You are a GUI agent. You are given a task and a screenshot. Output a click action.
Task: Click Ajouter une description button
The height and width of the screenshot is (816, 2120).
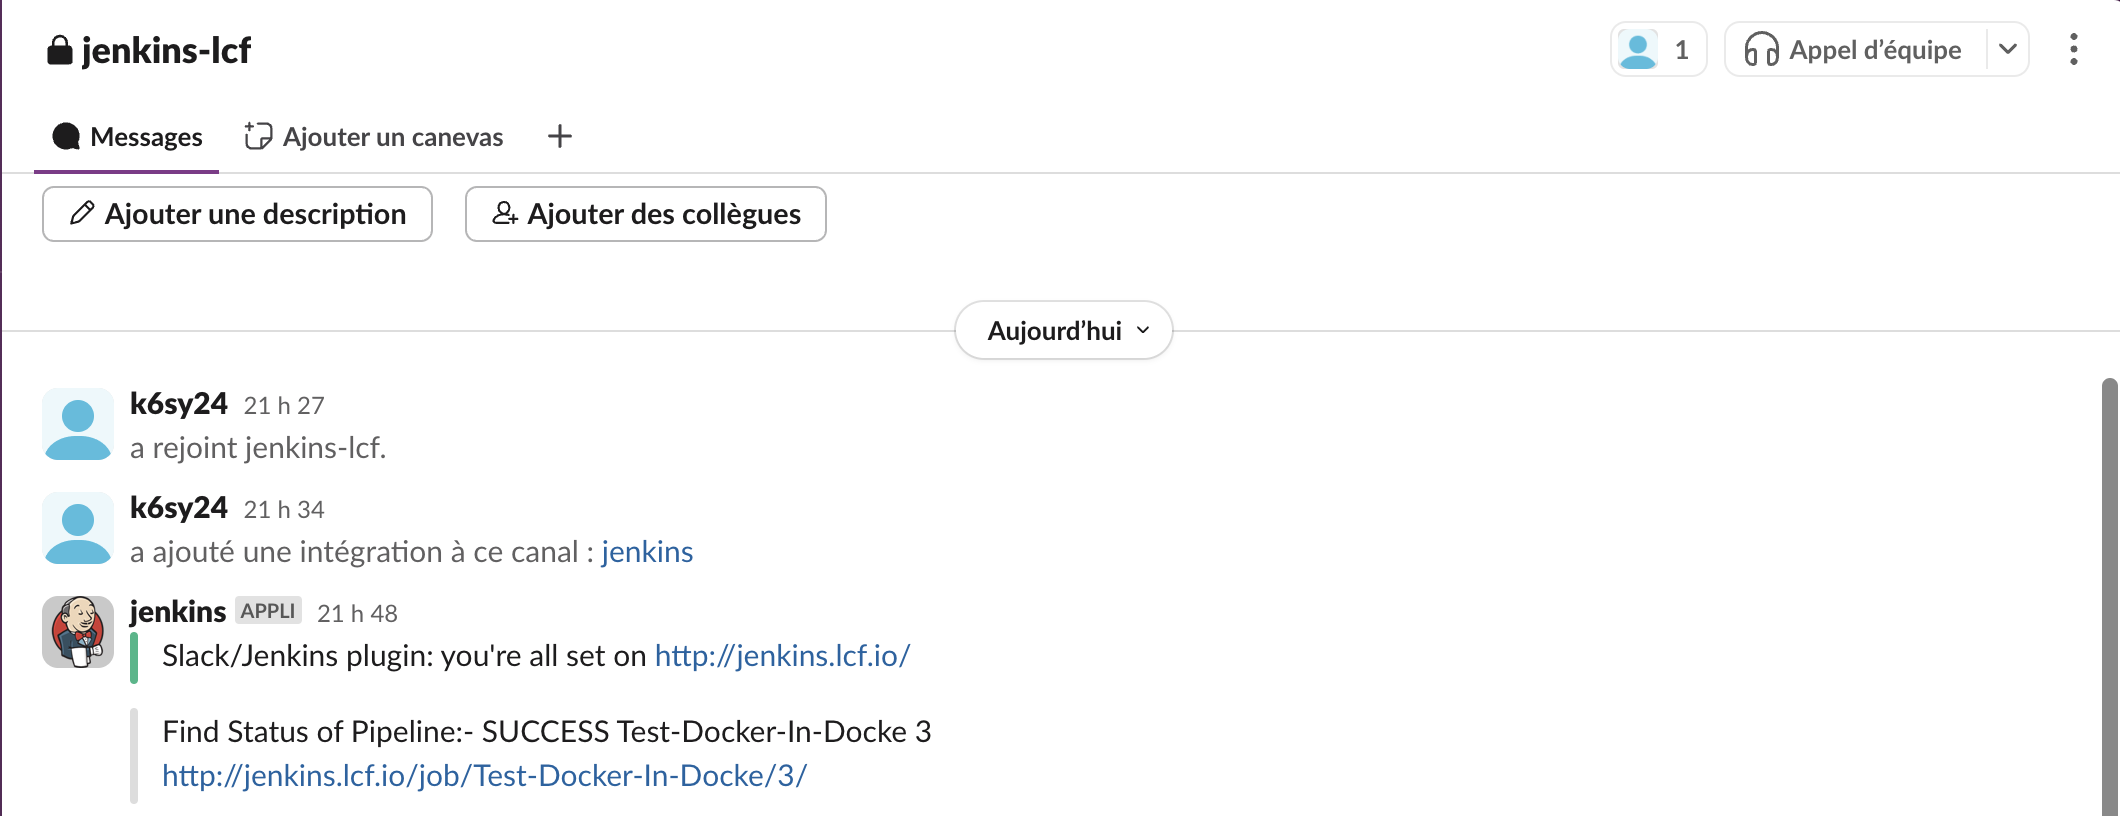click(x=237, y=214)
